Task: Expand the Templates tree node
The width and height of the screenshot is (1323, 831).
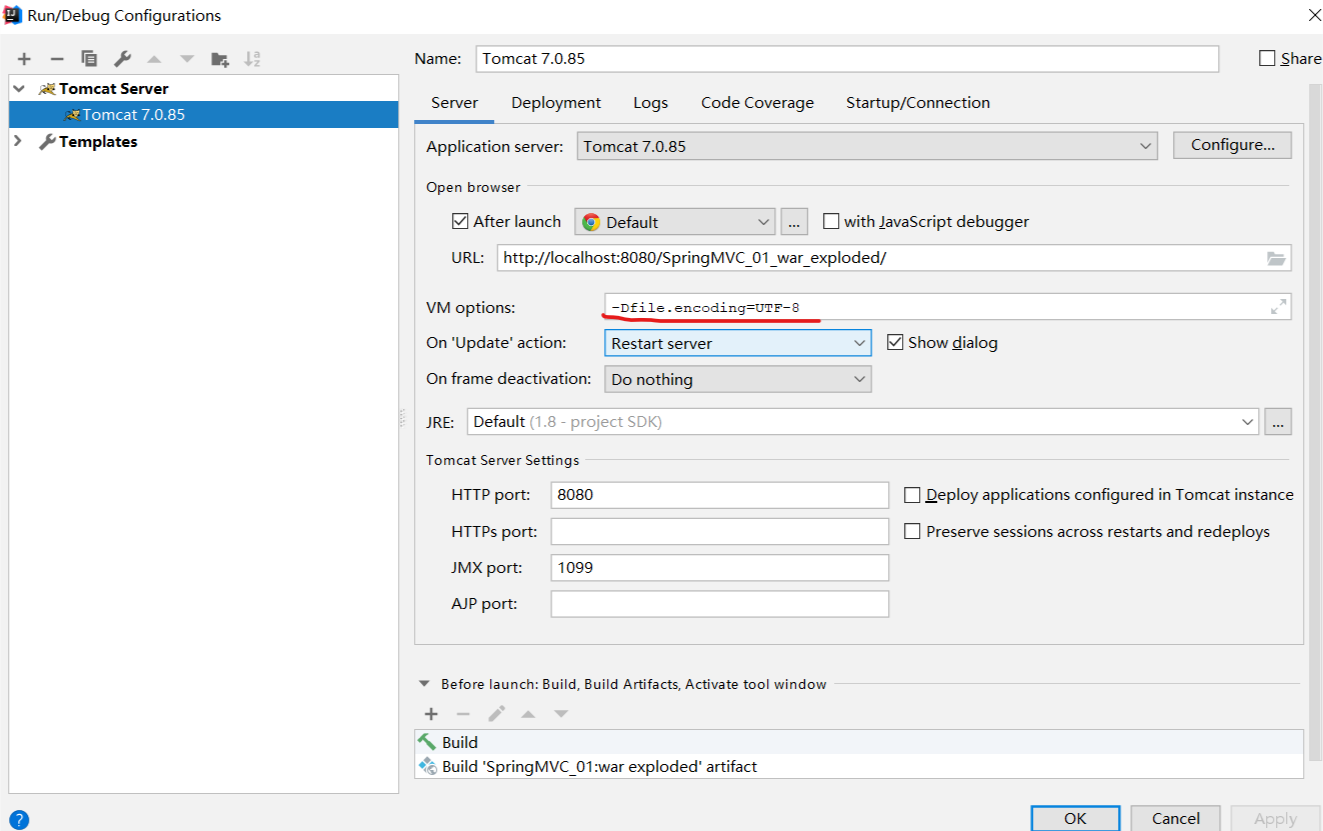Action: (x=19, y=142)
